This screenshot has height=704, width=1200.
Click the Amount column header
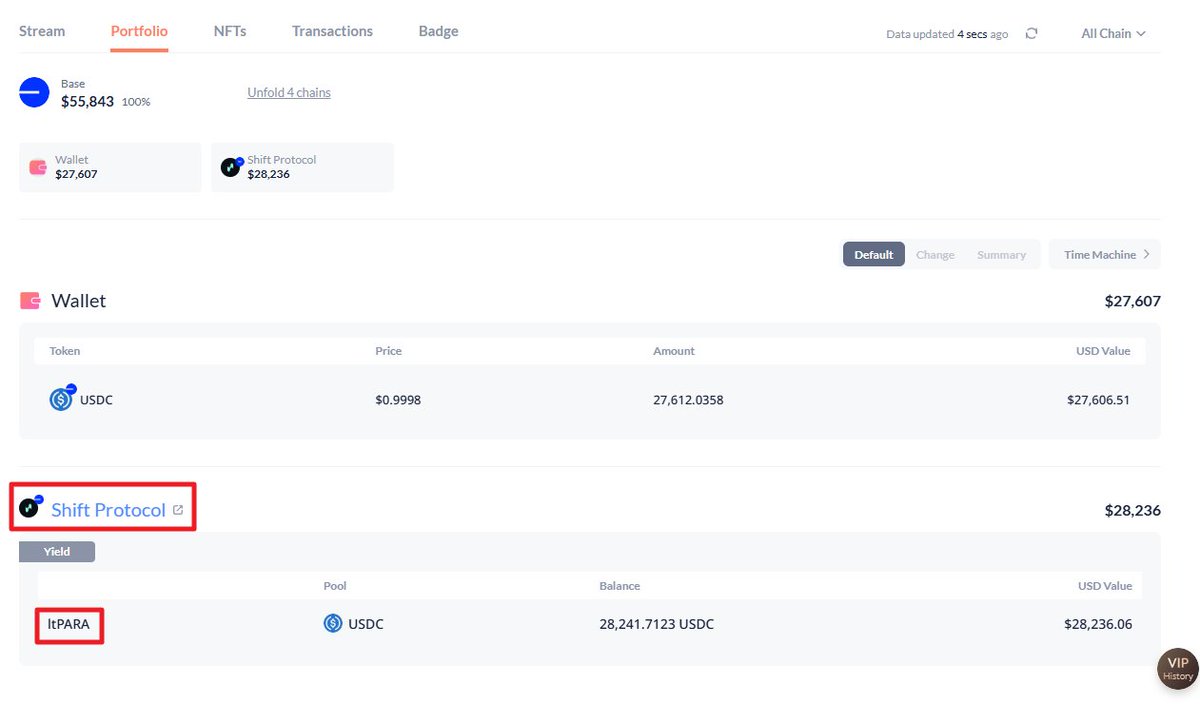674,351
